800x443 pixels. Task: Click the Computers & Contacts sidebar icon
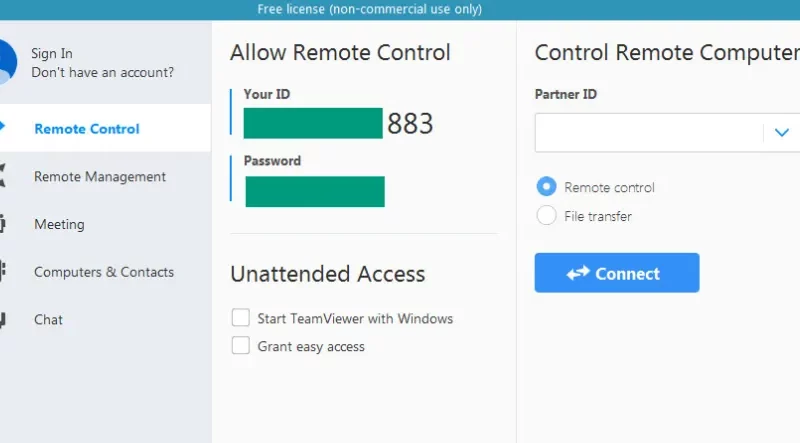coord(3,271)
